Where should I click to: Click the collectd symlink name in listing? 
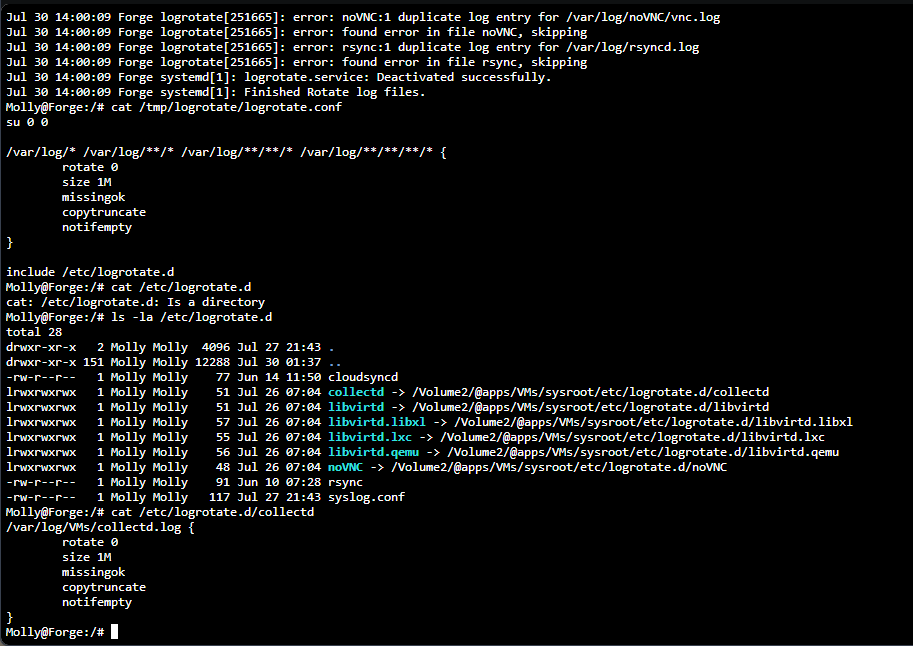(356, 392)
